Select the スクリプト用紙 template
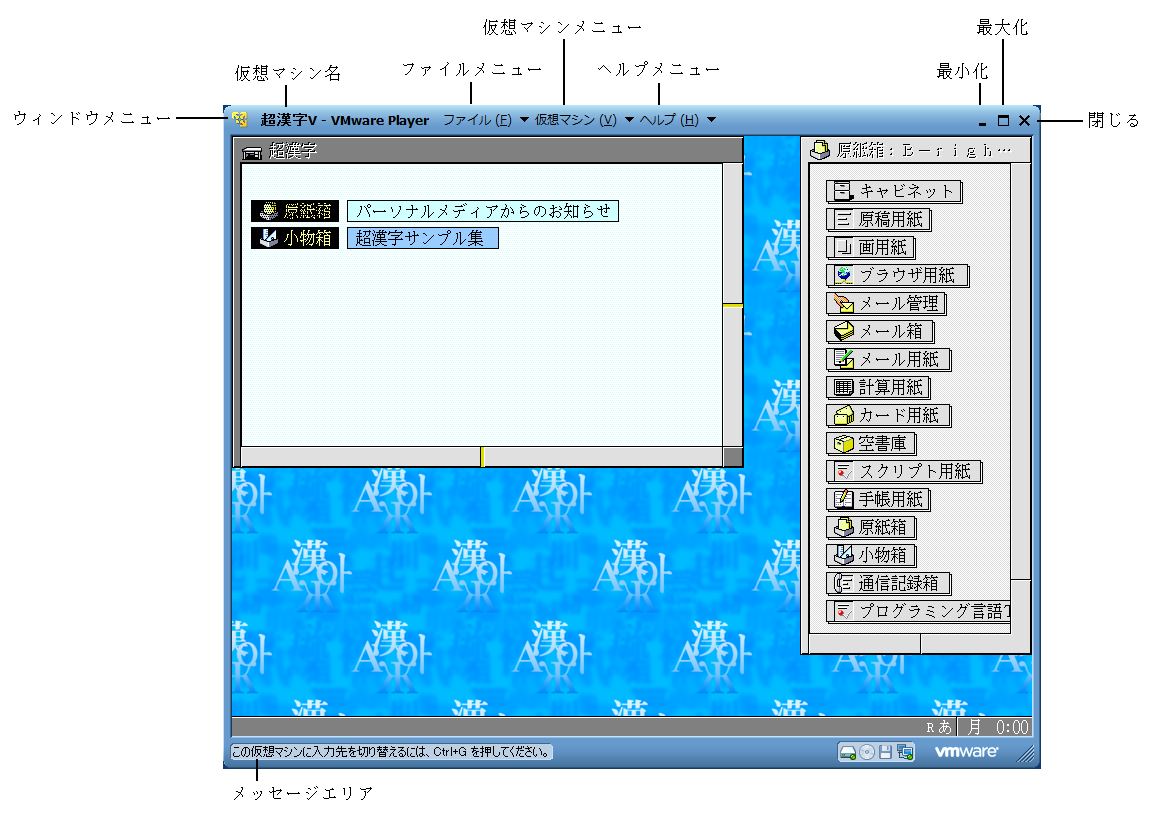The width and height of the screenshot is (1158, 814). 904,472
